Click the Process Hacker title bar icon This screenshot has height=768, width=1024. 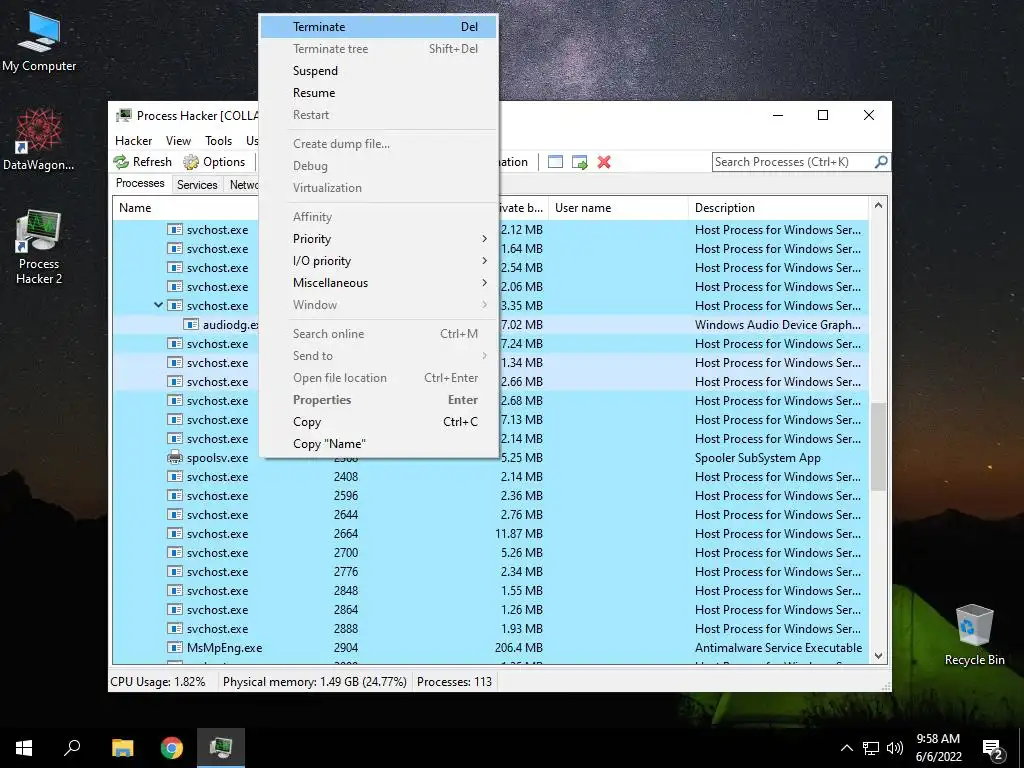(x=123, y=116)
